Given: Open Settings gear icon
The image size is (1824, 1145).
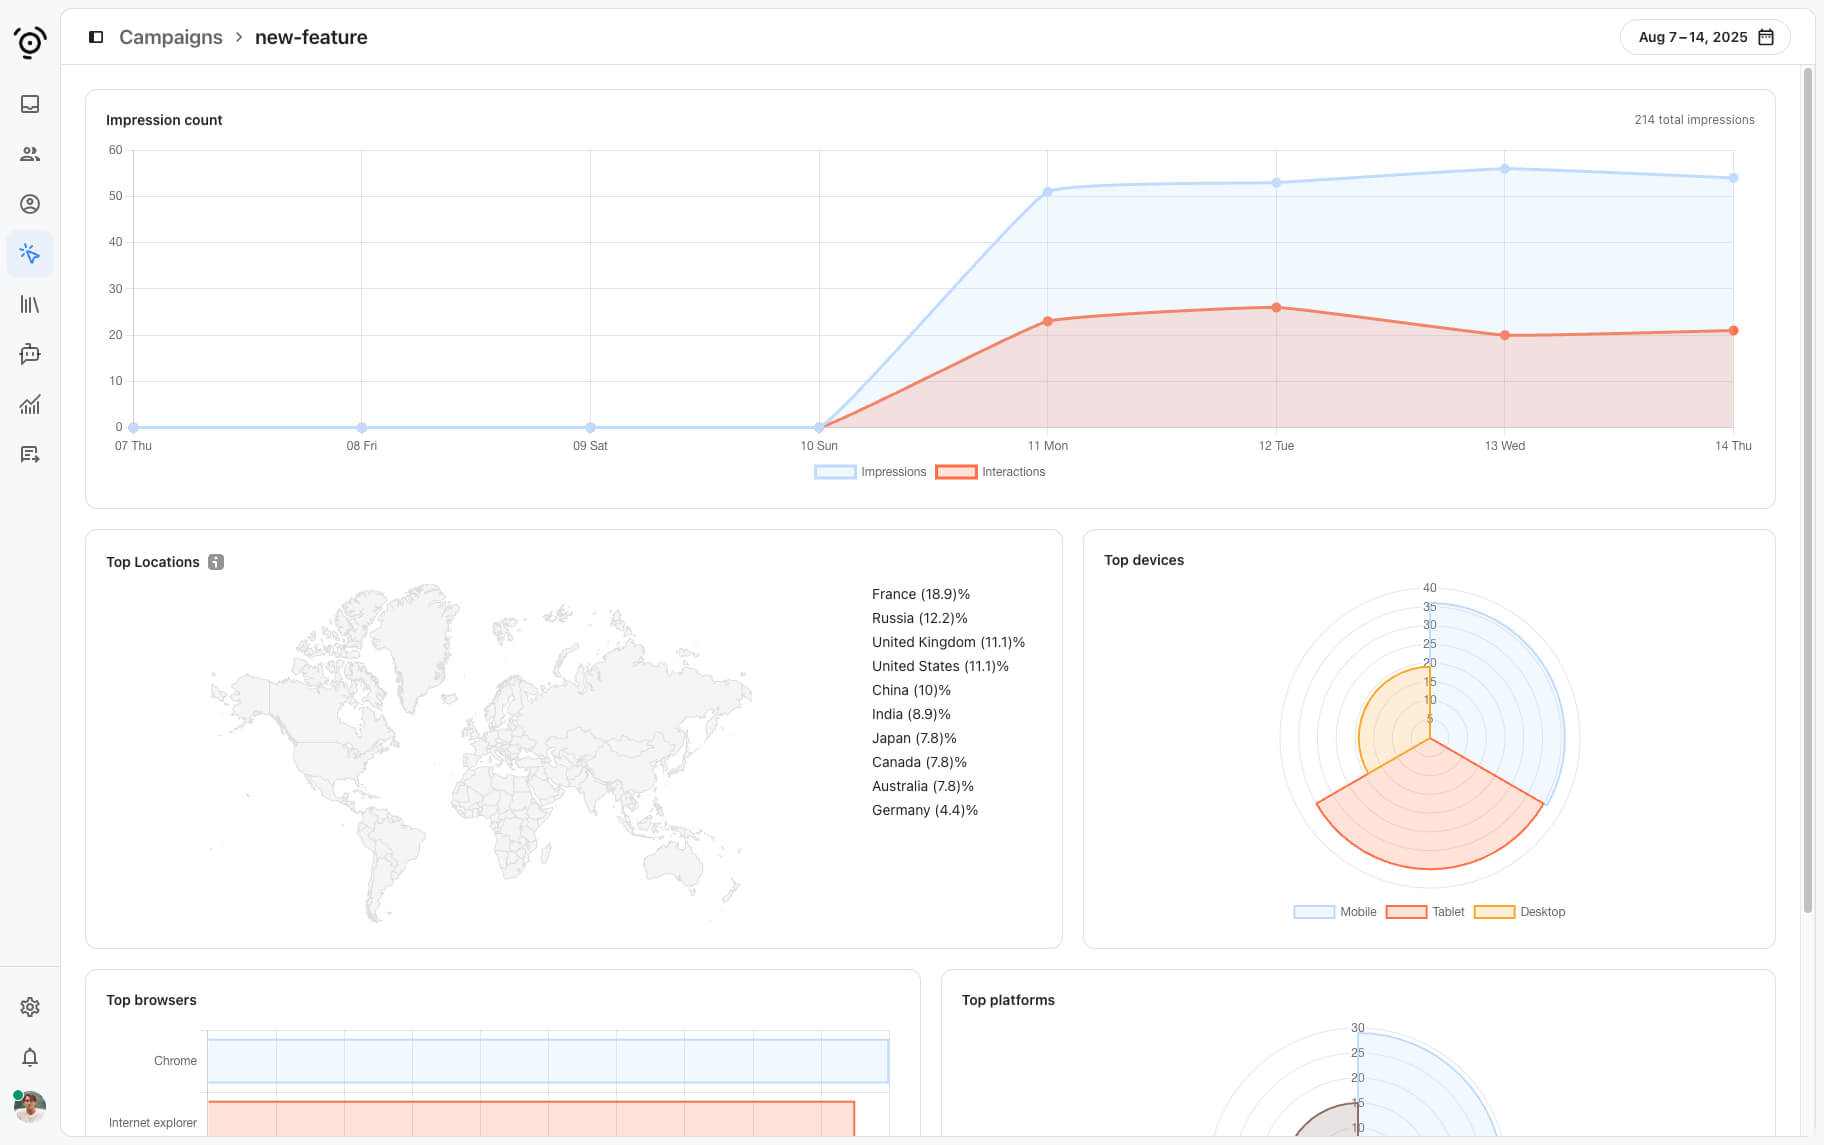Looking at the screenshot, I should pos(30,1007).
